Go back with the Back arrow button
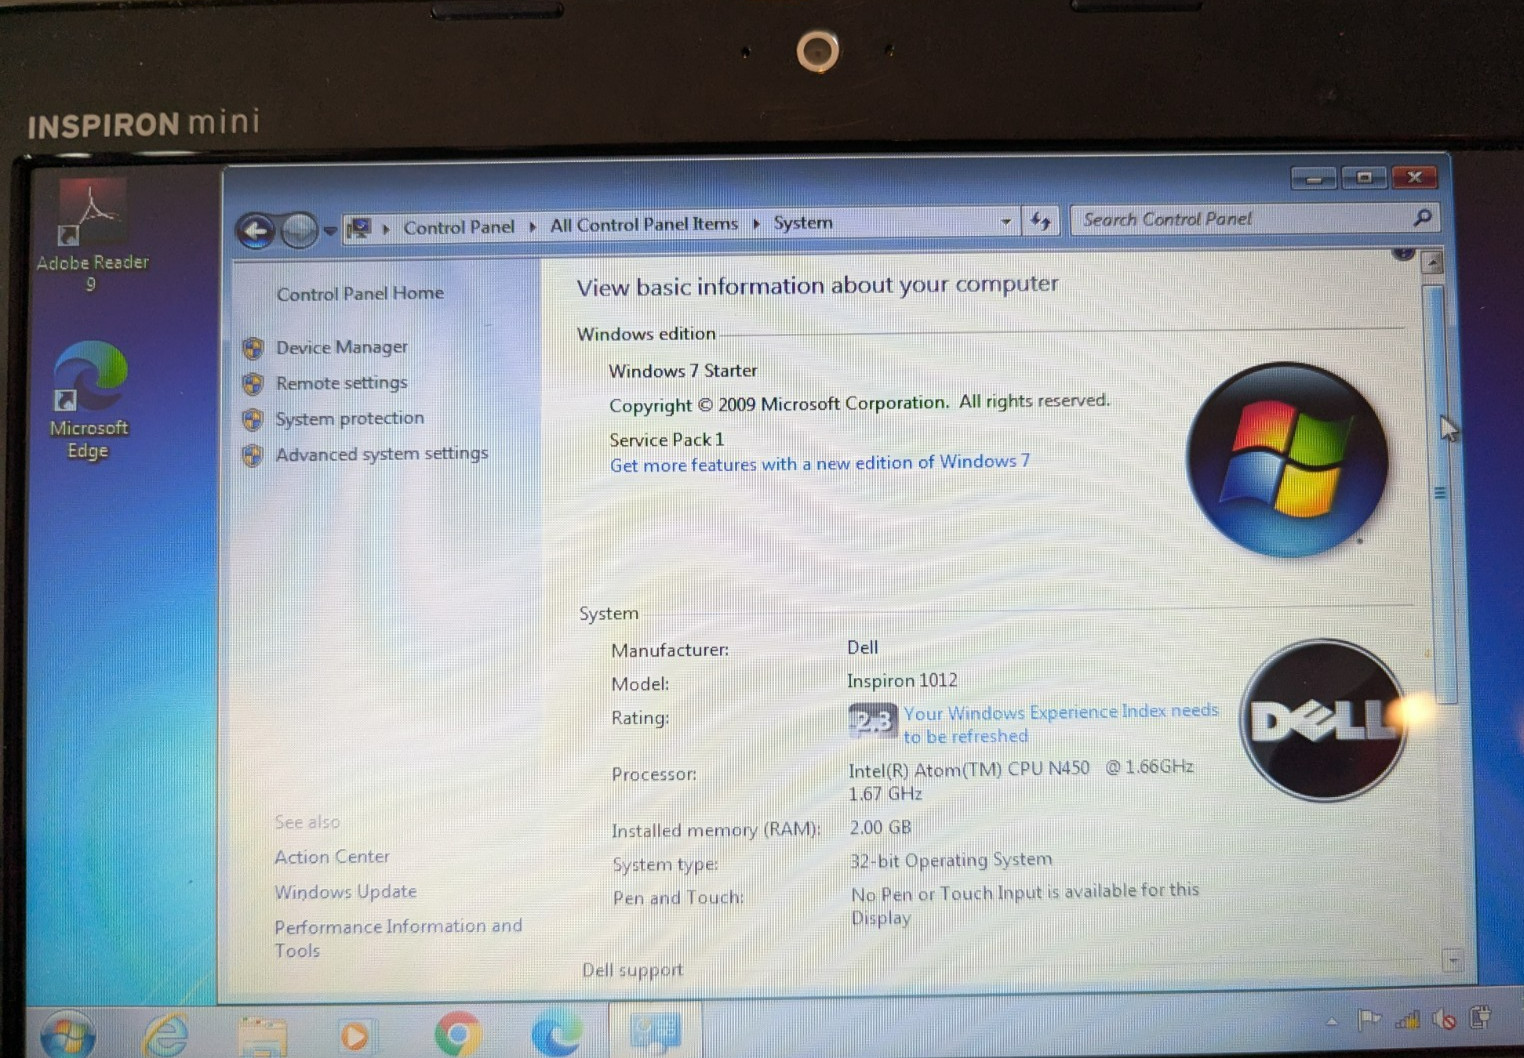 (x=256, y=231)
